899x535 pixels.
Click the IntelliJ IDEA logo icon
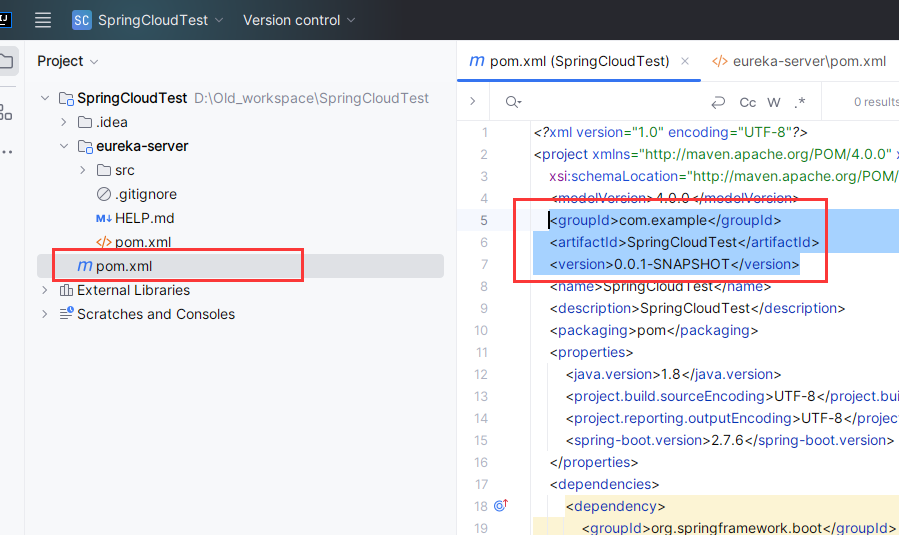5,19
